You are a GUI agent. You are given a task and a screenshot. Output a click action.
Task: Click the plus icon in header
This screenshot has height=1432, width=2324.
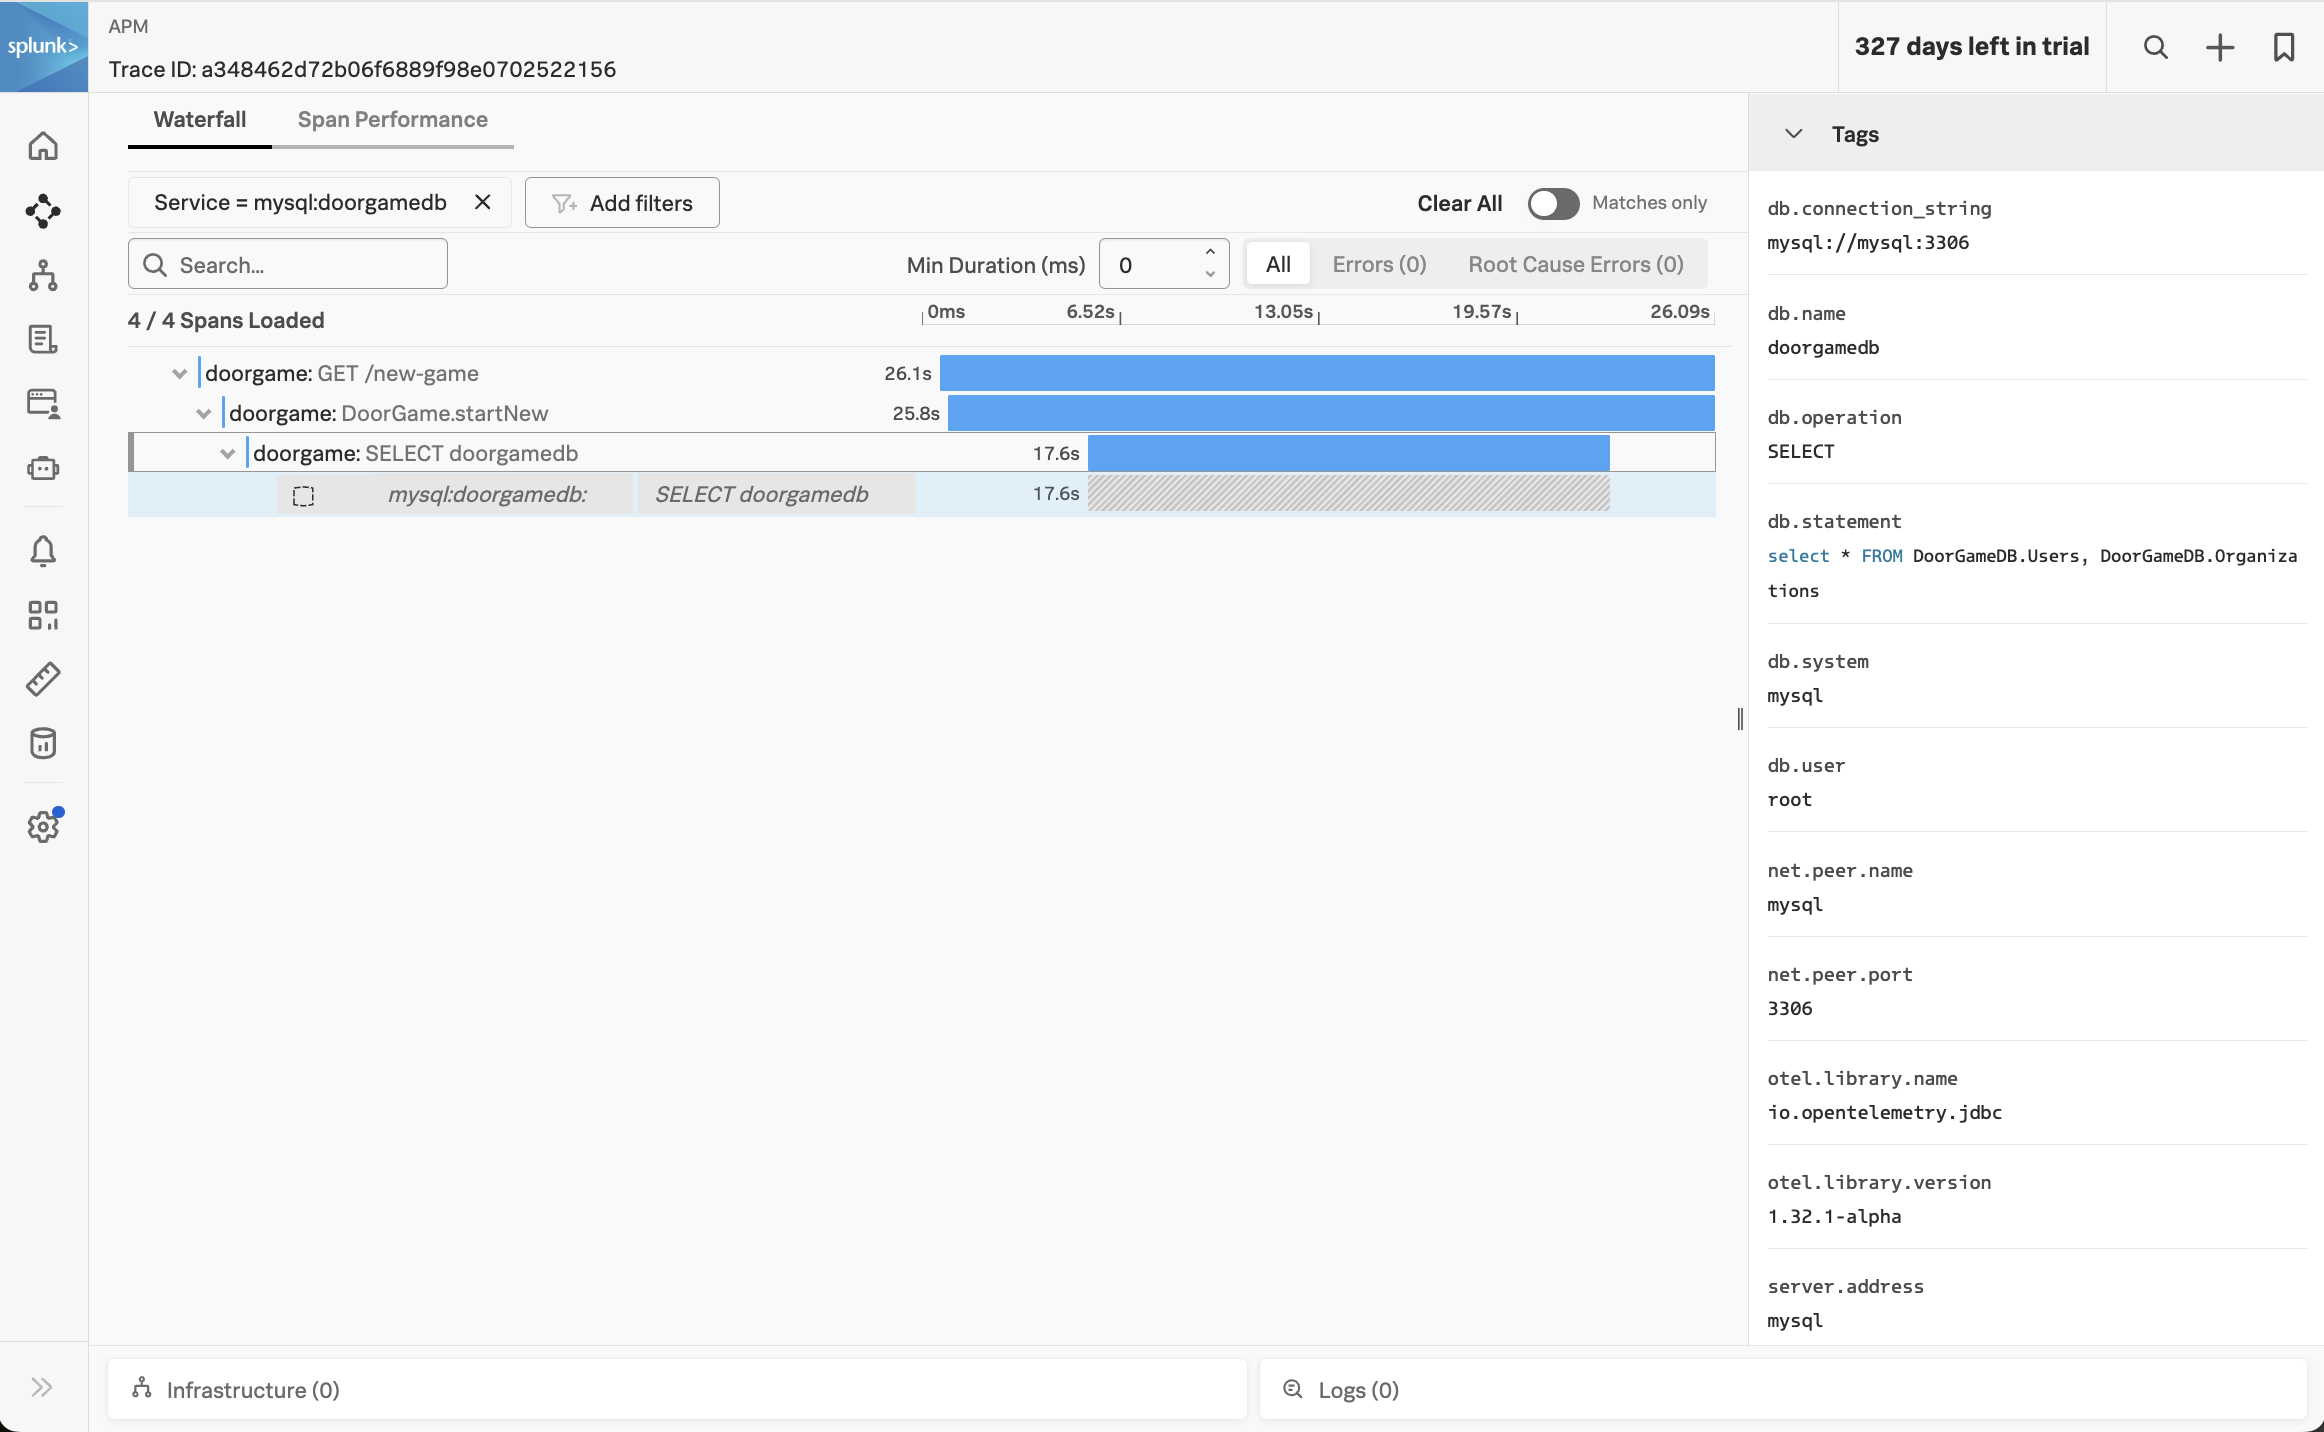[2219, 47]
